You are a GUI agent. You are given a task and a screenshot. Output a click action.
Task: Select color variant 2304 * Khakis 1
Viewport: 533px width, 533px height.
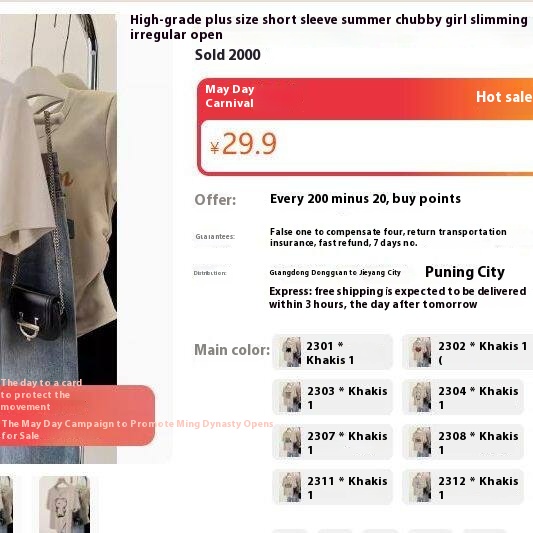click(x=463, y=397)
